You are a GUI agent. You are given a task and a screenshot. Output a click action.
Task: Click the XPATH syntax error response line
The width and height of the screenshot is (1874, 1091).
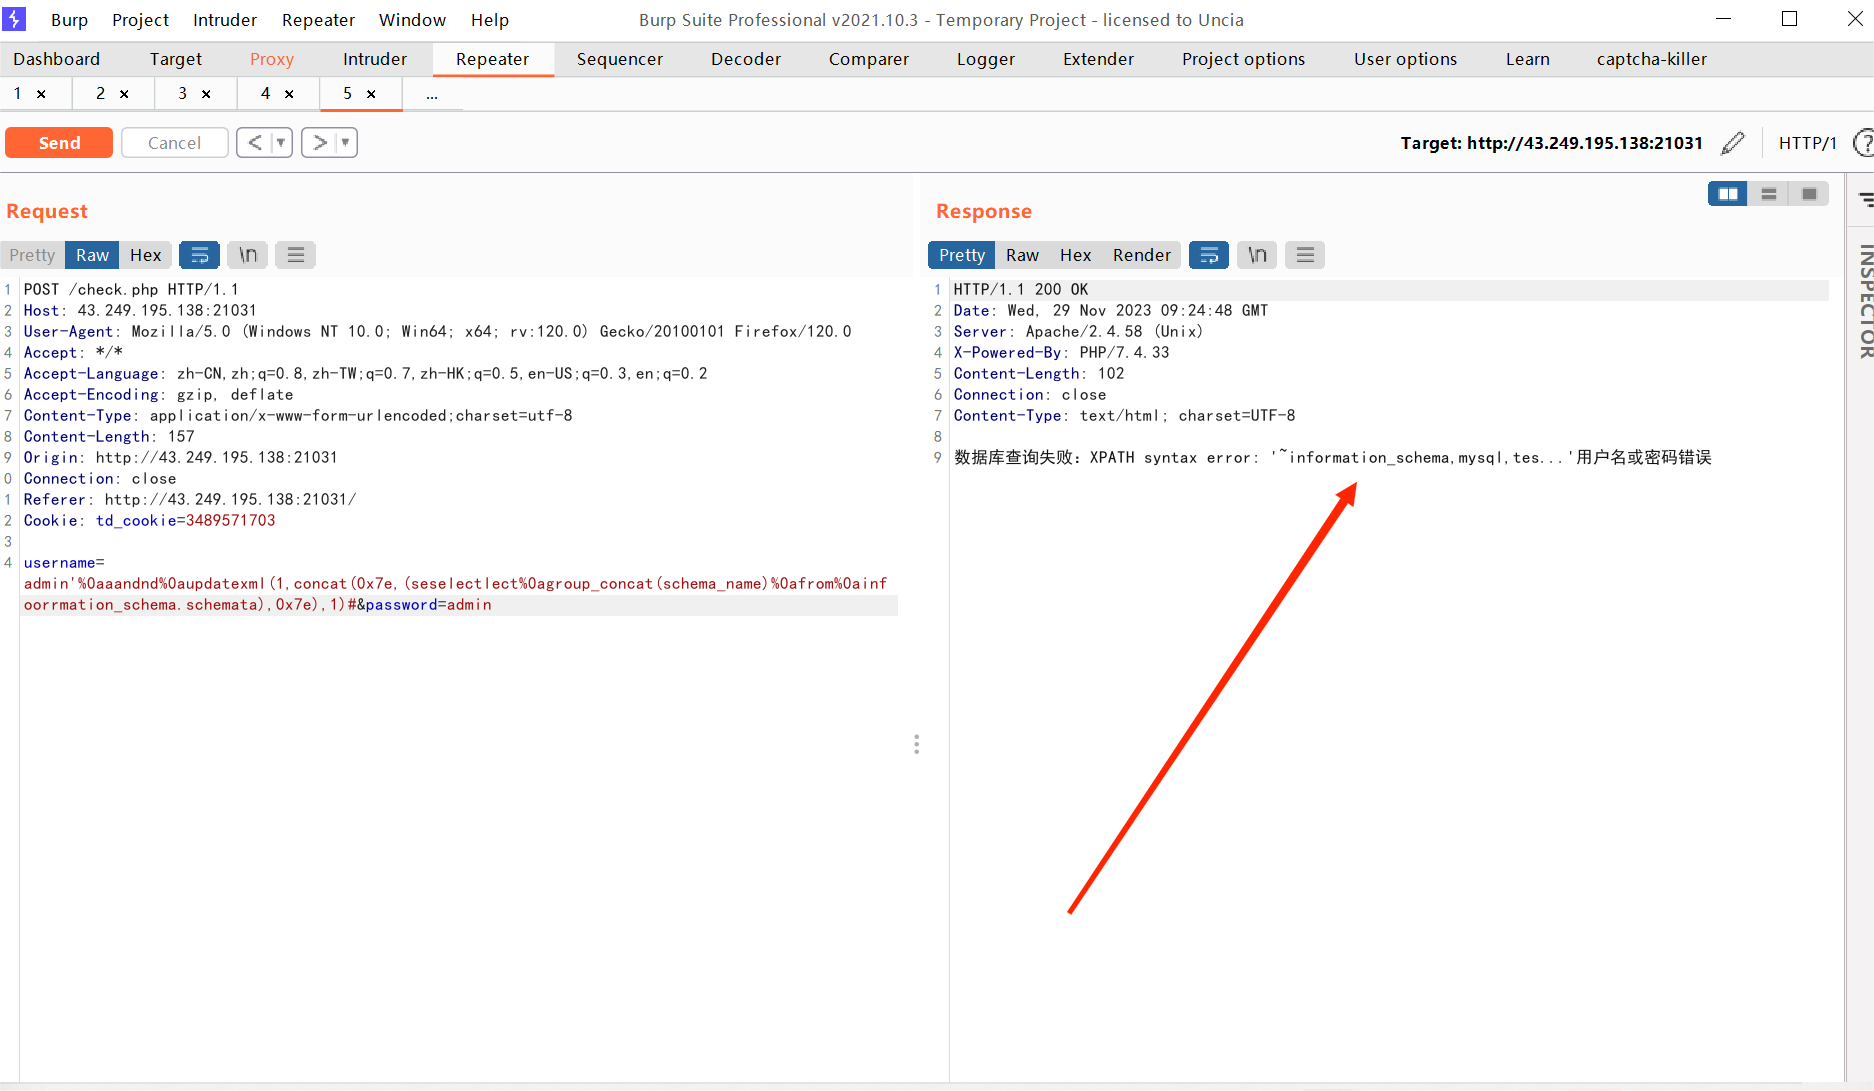[1332, 457]
